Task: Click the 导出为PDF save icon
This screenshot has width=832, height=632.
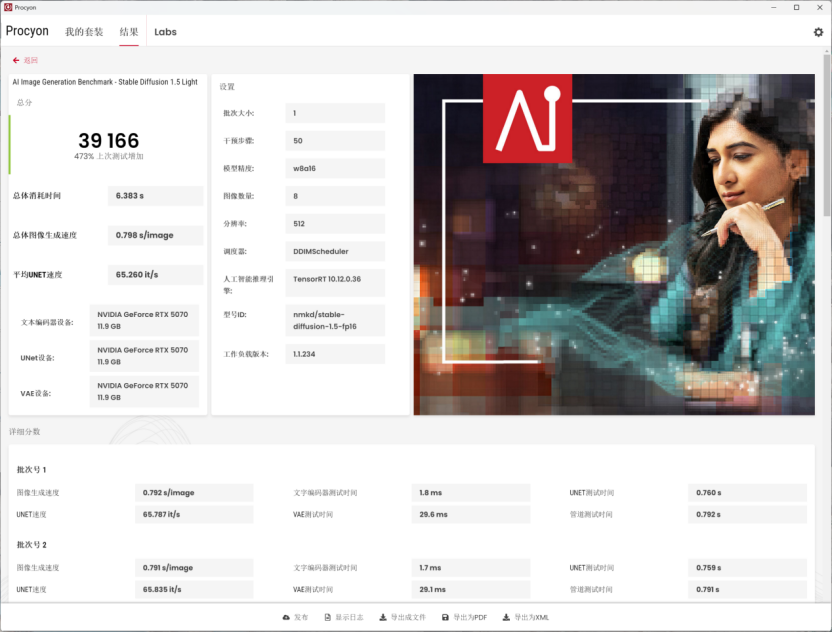Action: [445, 618]
